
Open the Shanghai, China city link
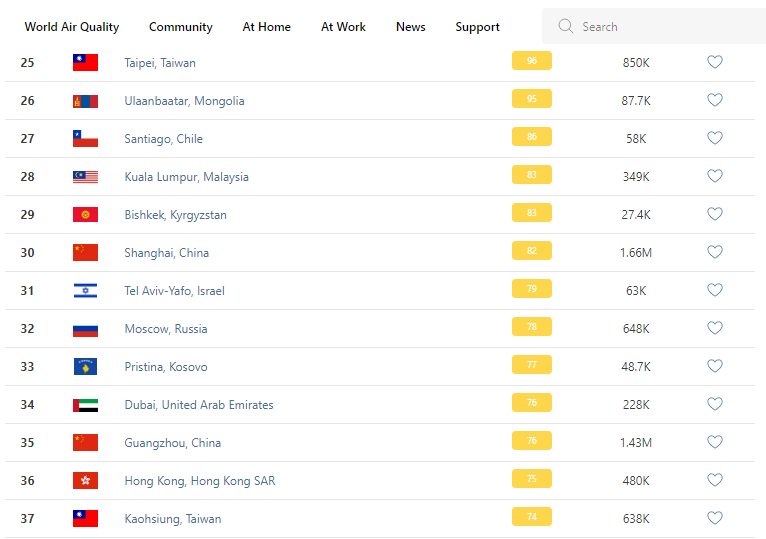click(x=167, y=253)
